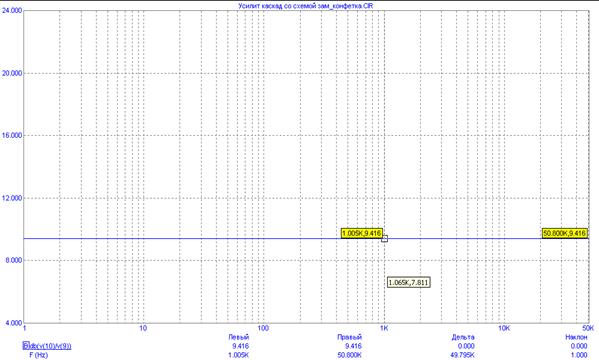Select the db(v(10)/v(9)) trace label

tap(50, 346)
